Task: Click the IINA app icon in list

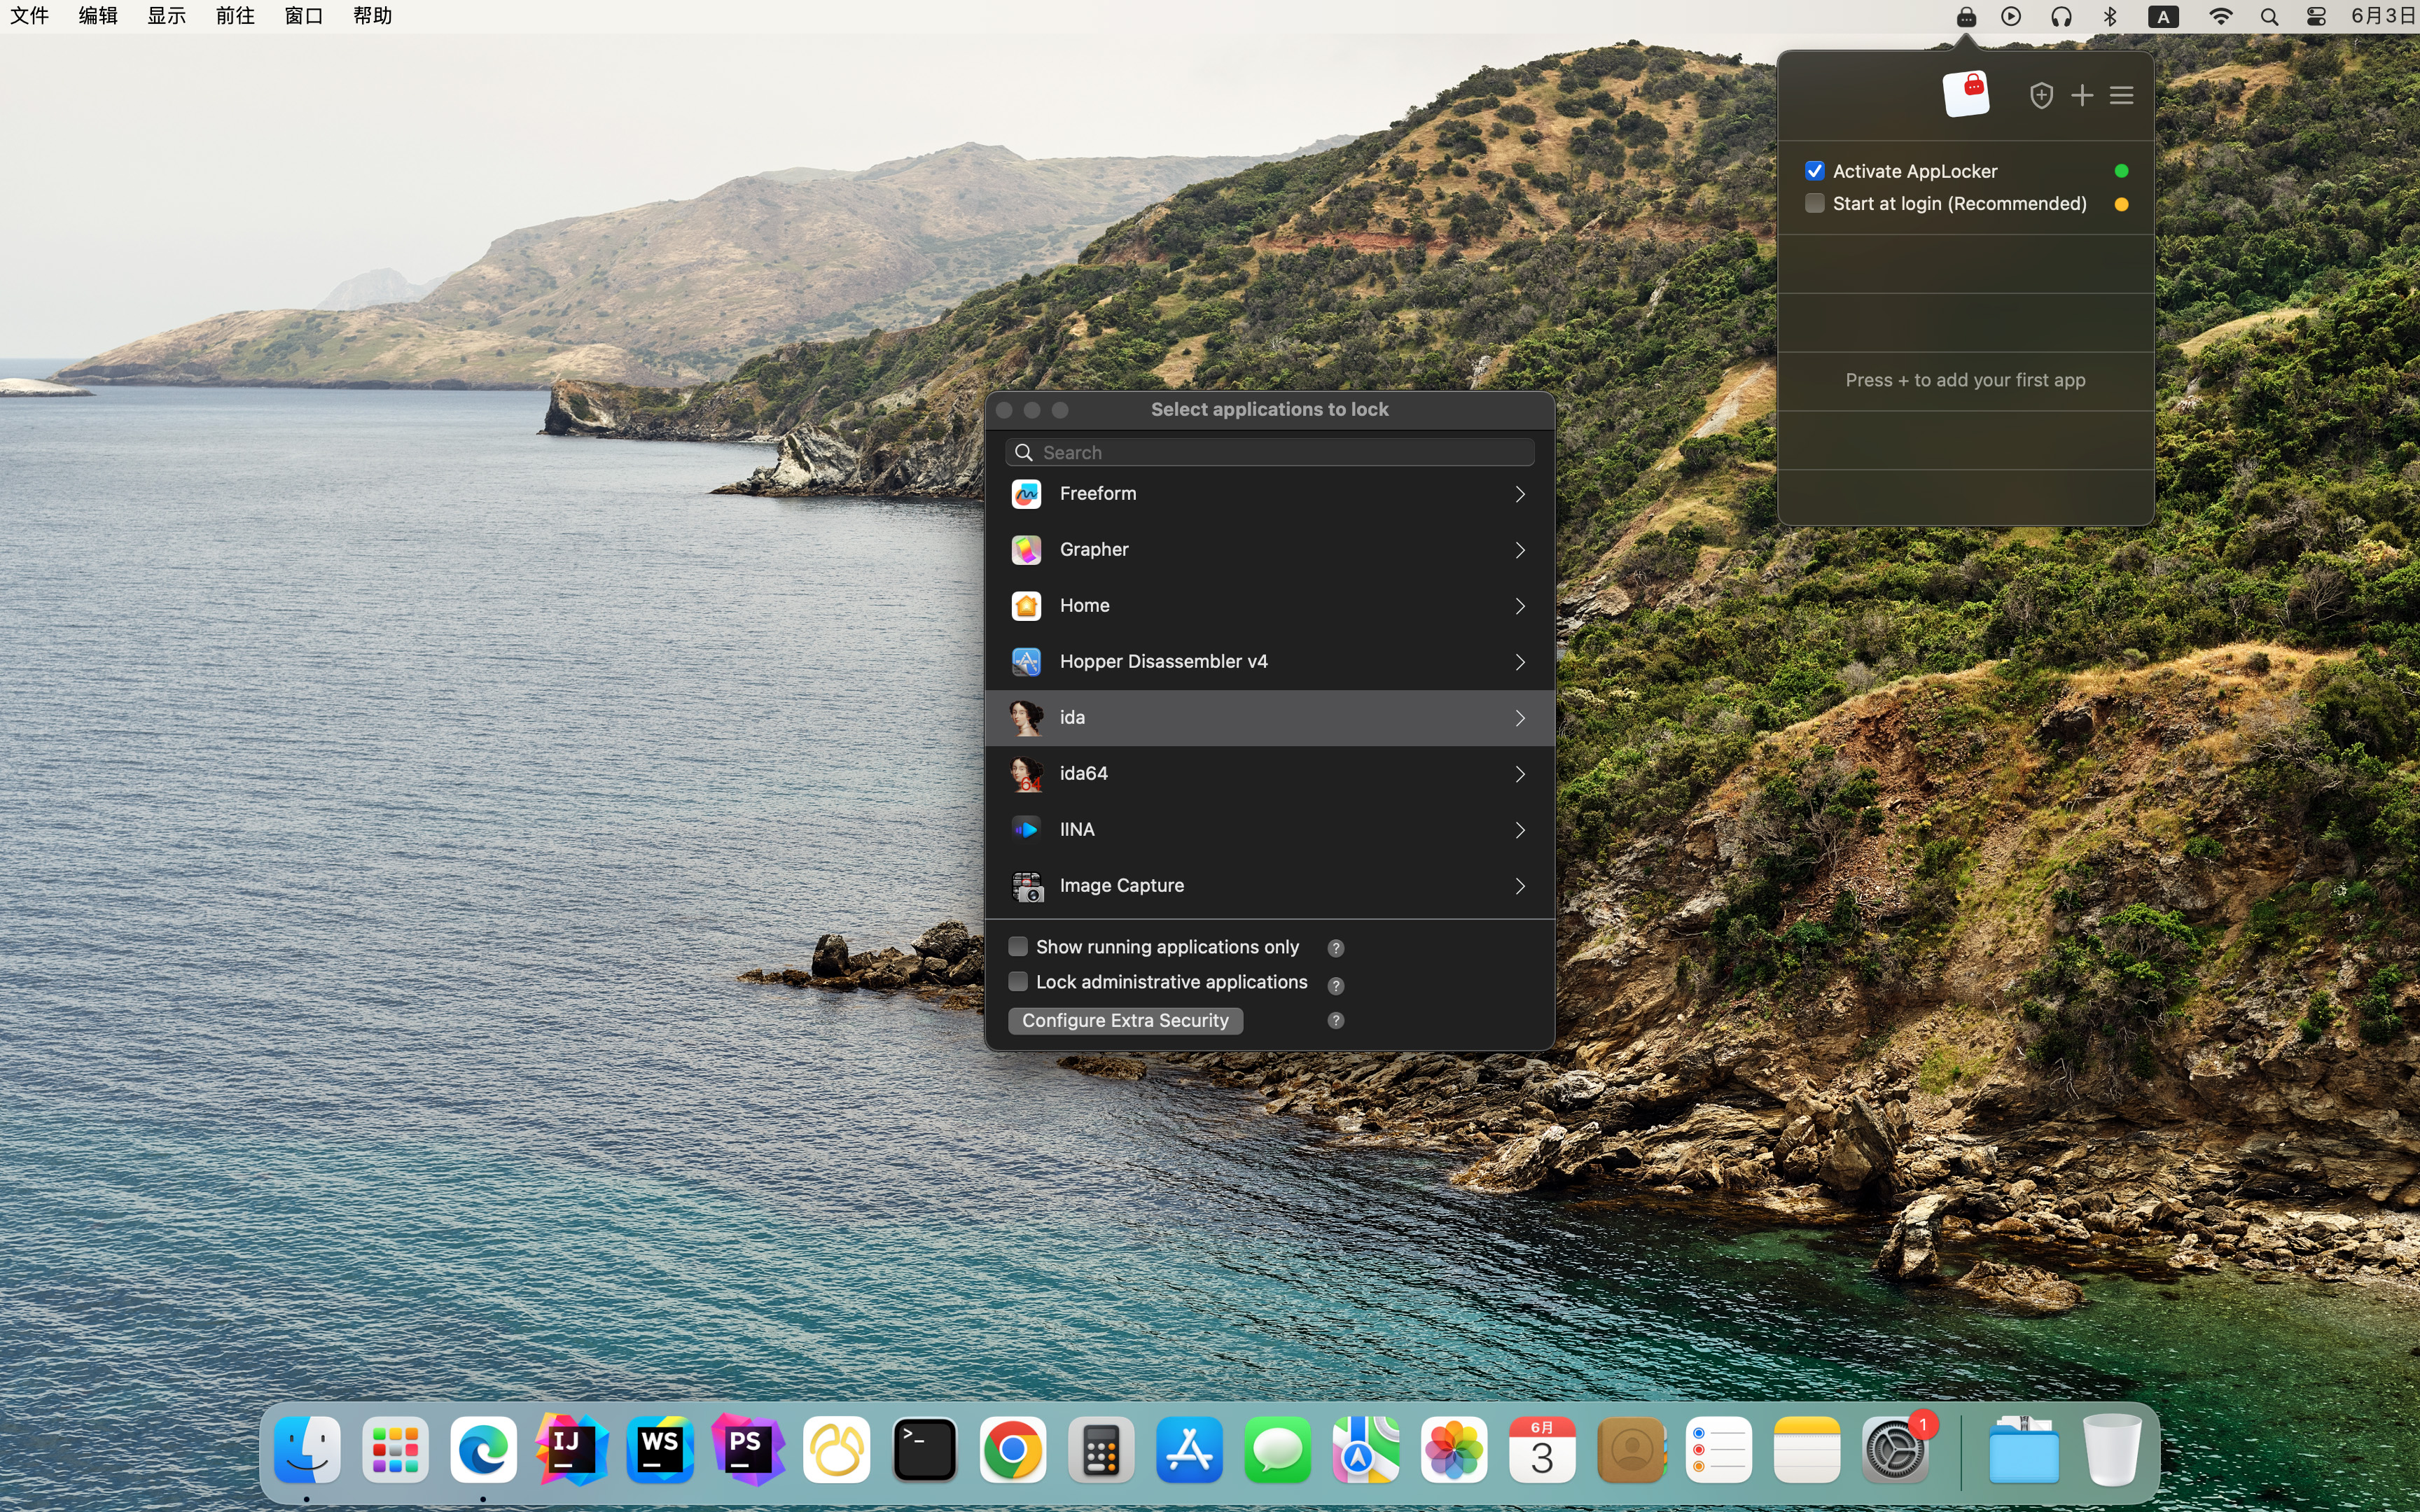Action: pos(1026,830)
